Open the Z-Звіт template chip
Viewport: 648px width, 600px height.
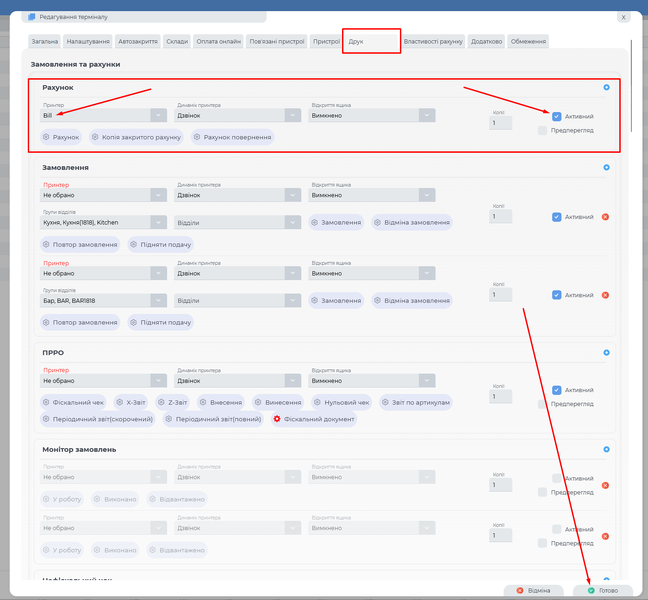173,402
